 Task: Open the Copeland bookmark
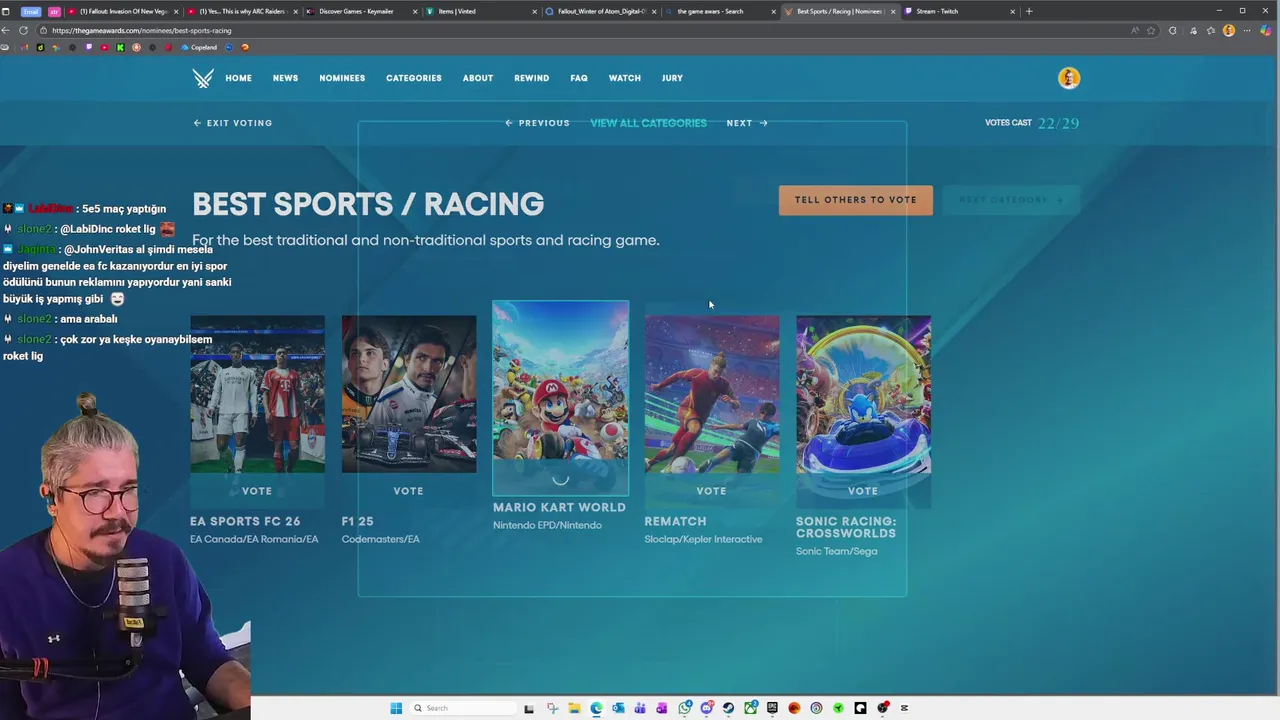pyautogui.click(x=199, y=47)
